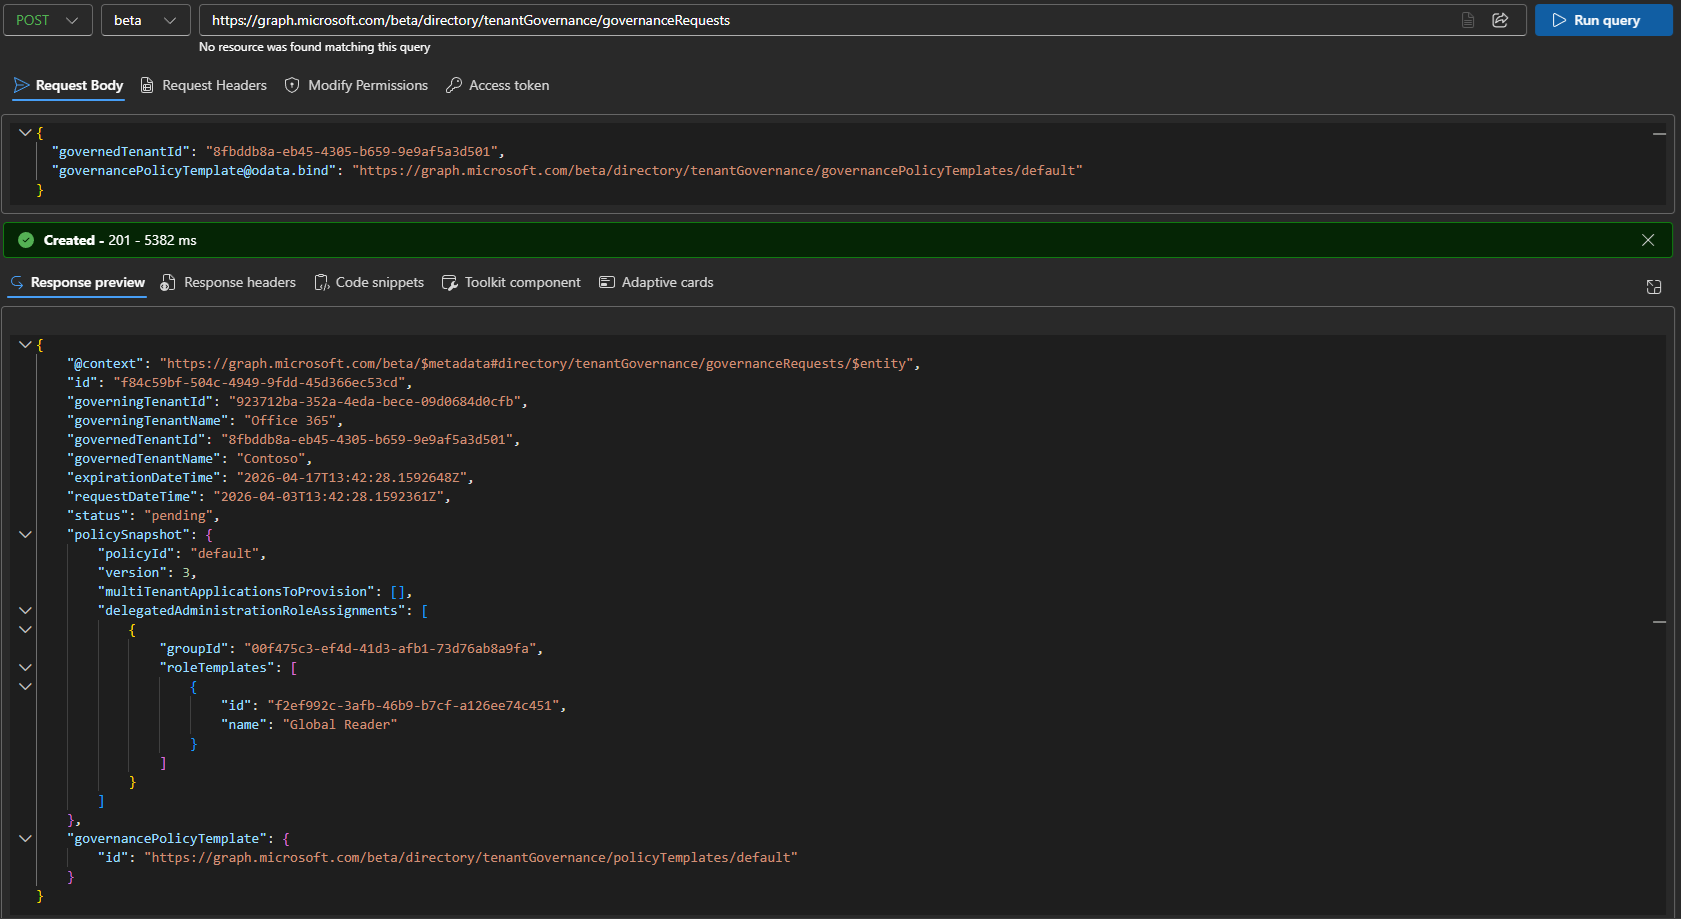1681x919 pixels.
Task: Dismiss the Created 201 status banner
Action: [x=1648, y=240]
